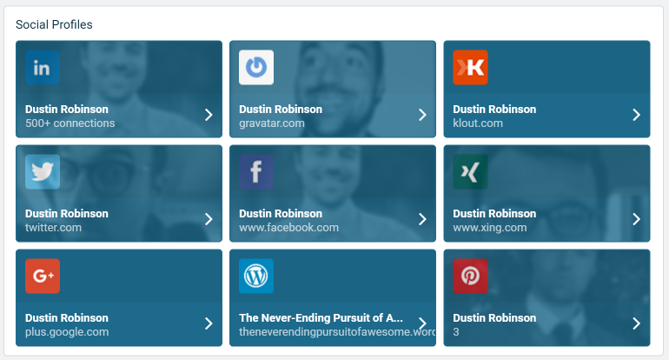Open chevron on the twitter.com card
Screen dimensions: 669x360
coord(209,219)
